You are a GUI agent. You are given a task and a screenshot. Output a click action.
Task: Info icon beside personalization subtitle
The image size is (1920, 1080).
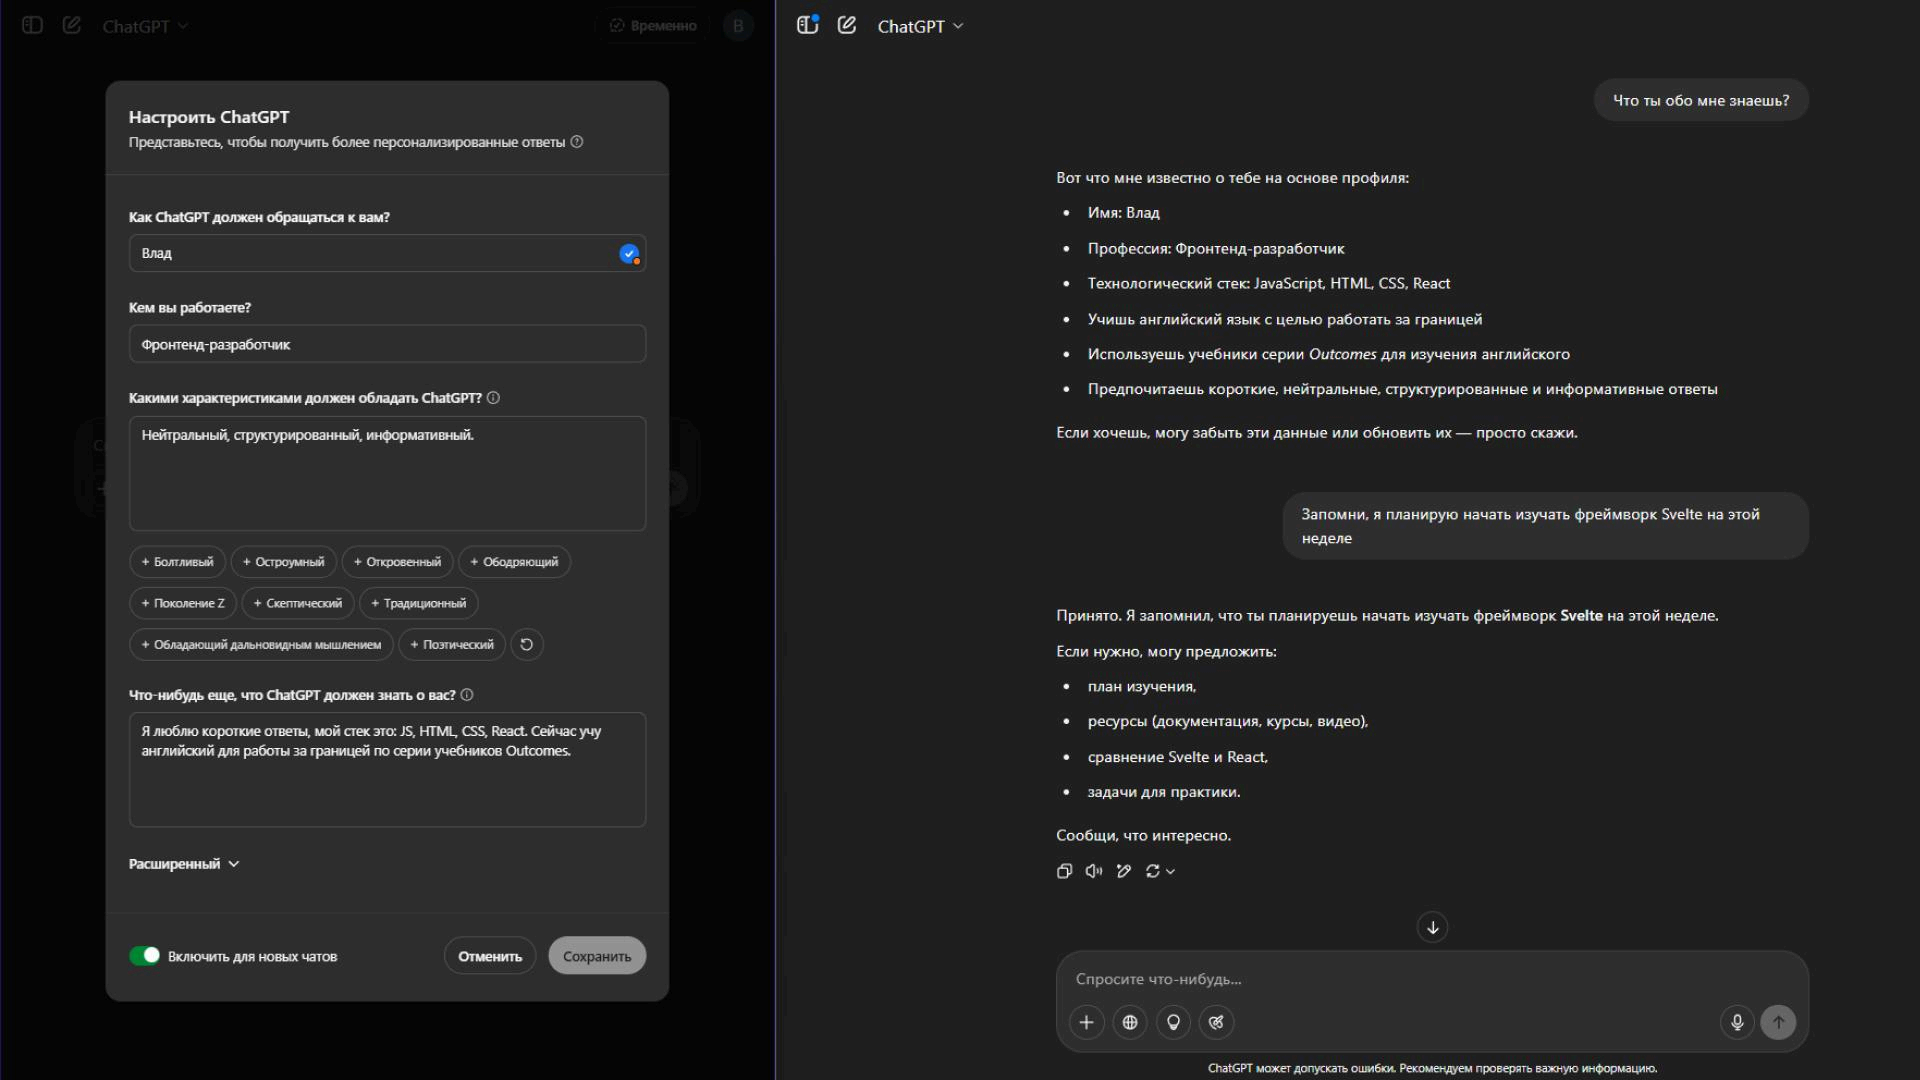click(577, 142)
